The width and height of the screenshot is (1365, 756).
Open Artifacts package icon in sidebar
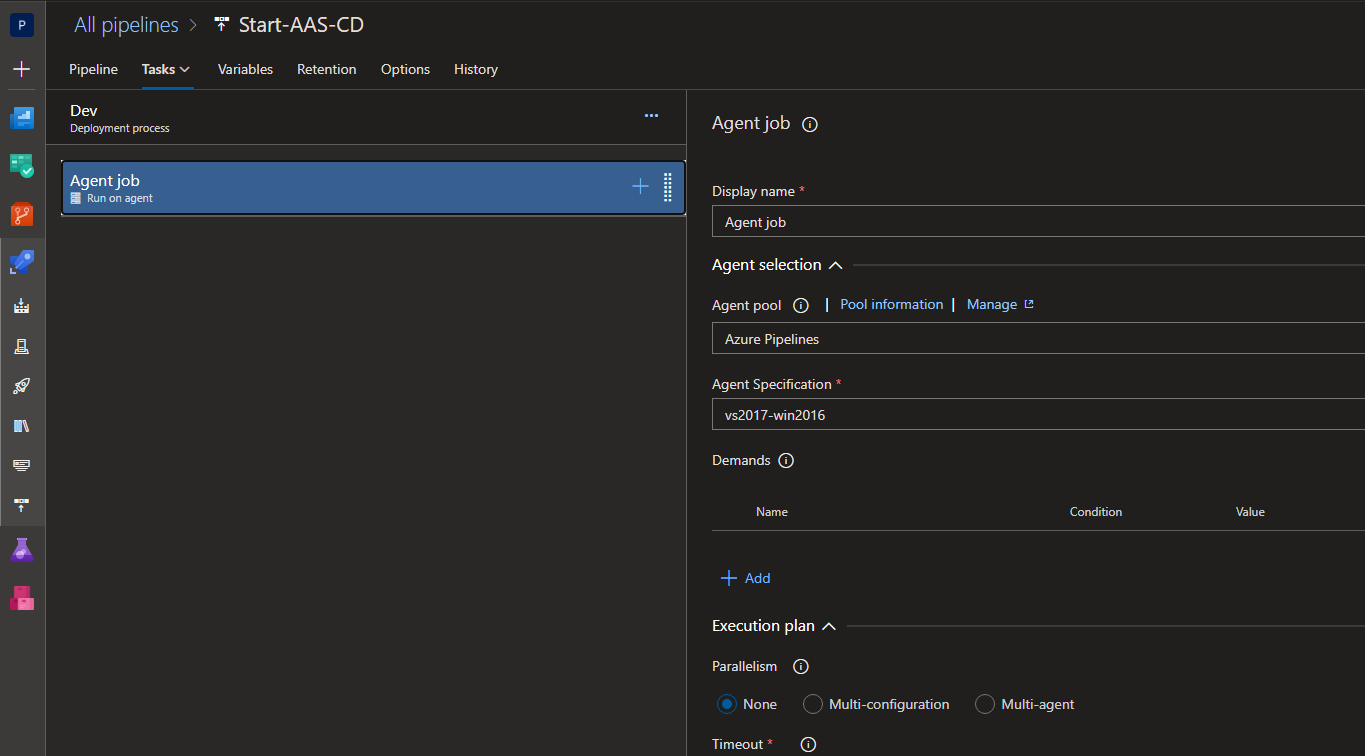(x=22, y=598)
